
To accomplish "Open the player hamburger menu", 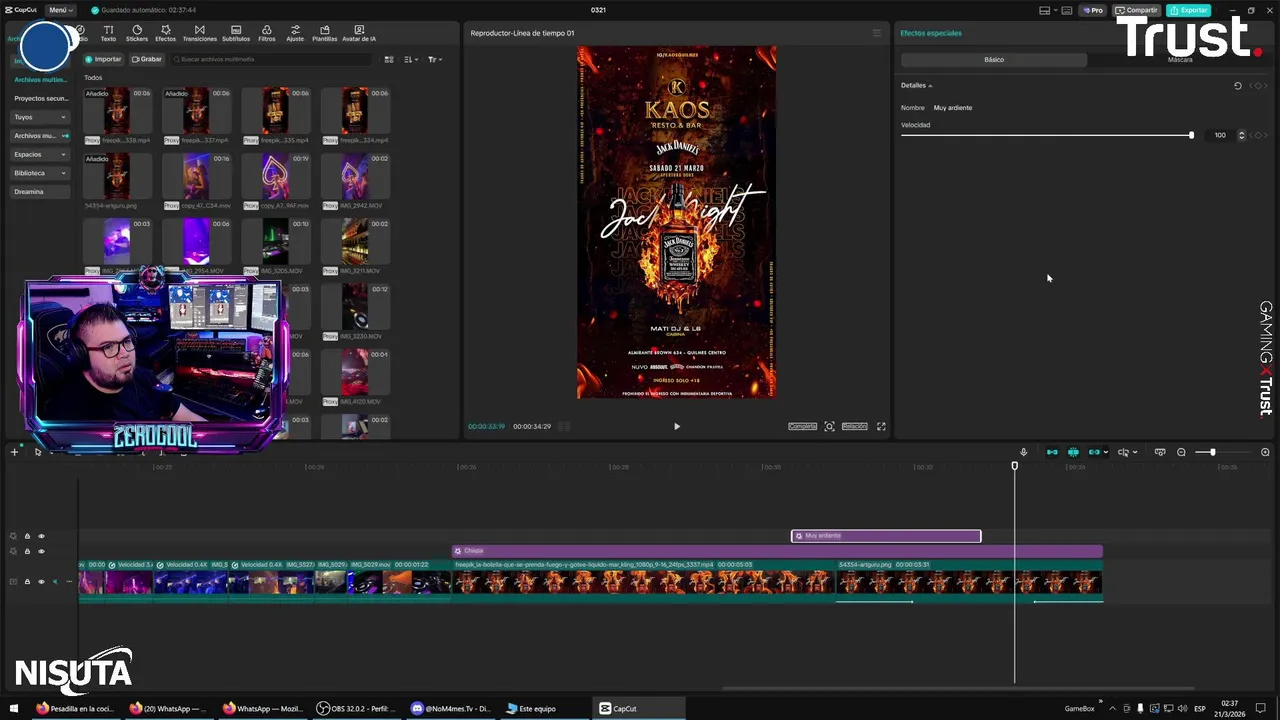I will click(877, 33).
